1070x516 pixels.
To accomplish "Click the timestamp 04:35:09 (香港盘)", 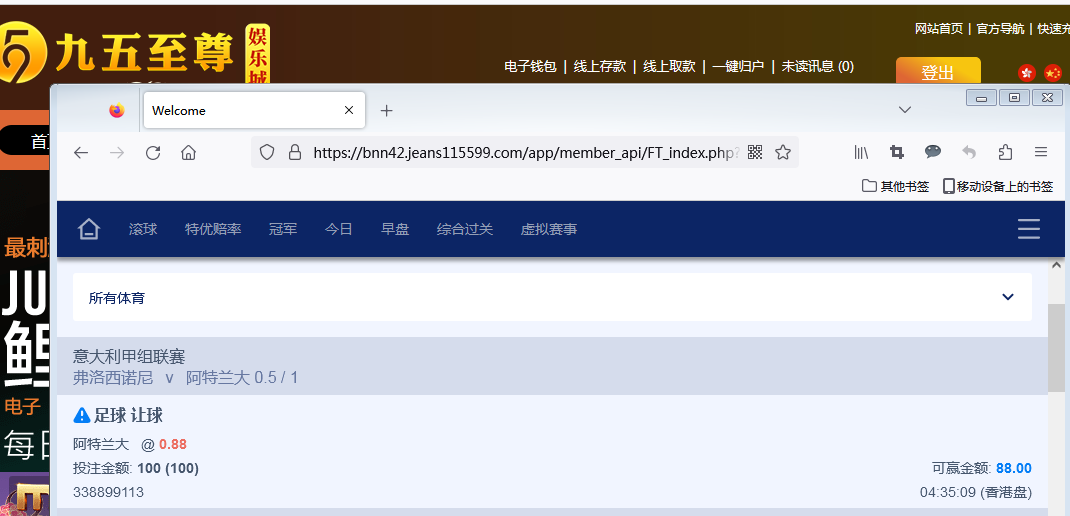I will point(975,492).
